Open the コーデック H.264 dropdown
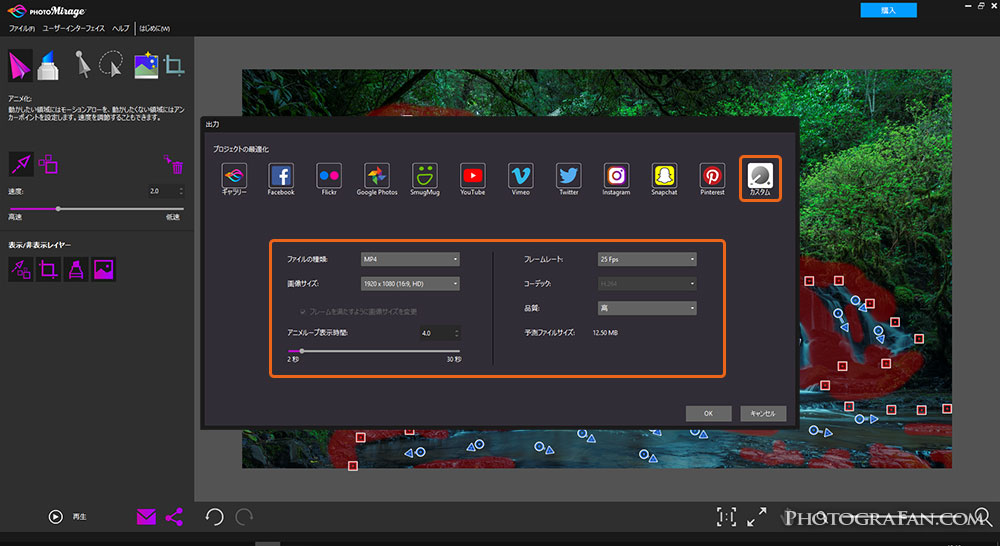The image size is (1000, 546). (647, 284)
